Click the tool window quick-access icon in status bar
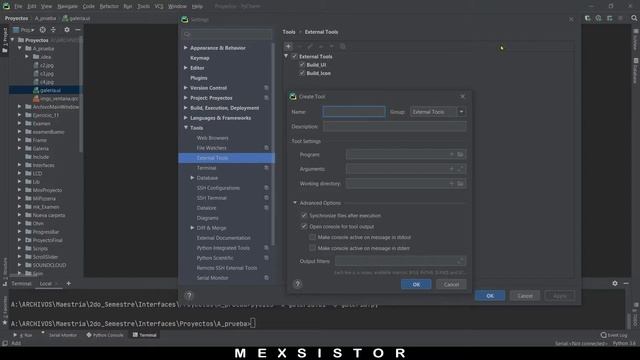Screen dimensions: 640x360 click(x=5, y=343)
